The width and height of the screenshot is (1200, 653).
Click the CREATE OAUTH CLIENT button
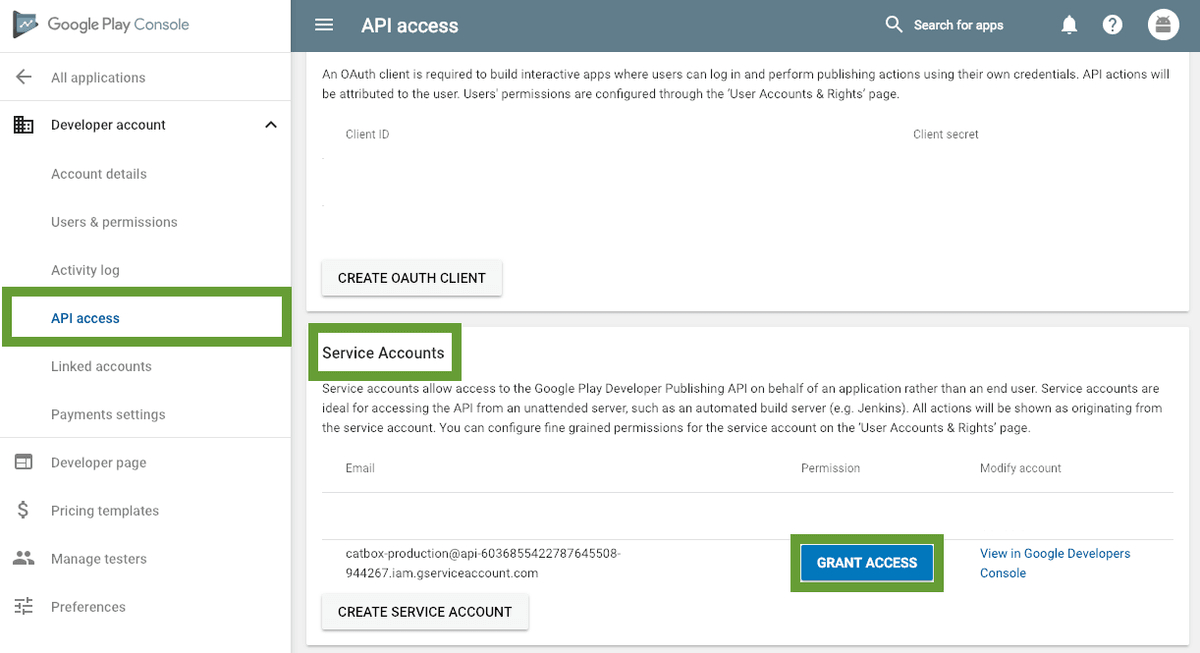pyautogui.click(x=411, y=278)
